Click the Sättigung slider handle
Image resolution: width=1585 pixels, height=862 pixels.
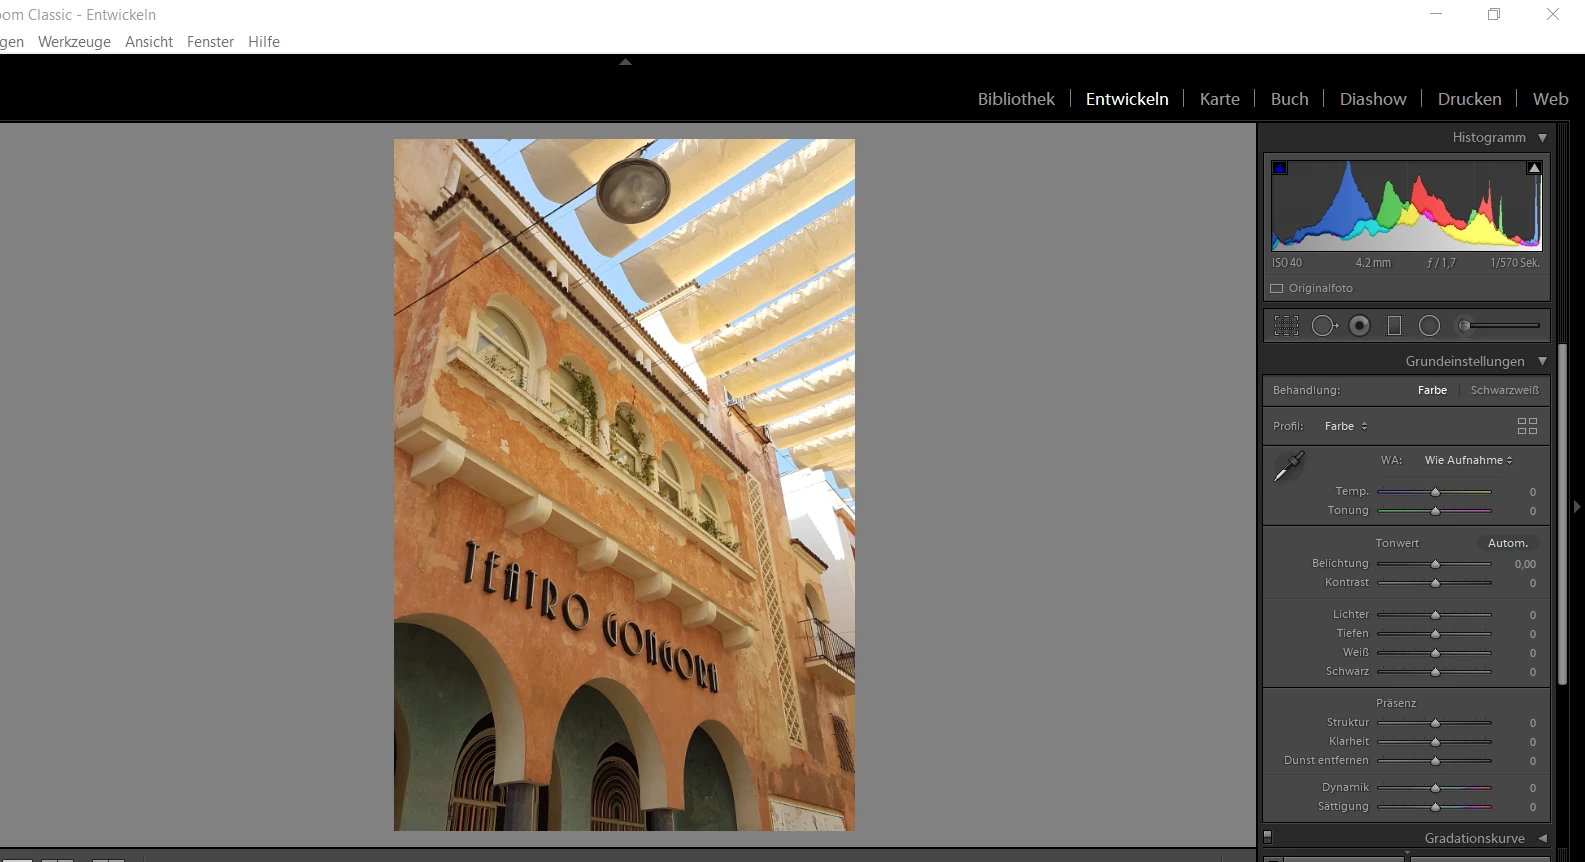coord(1435,807)
